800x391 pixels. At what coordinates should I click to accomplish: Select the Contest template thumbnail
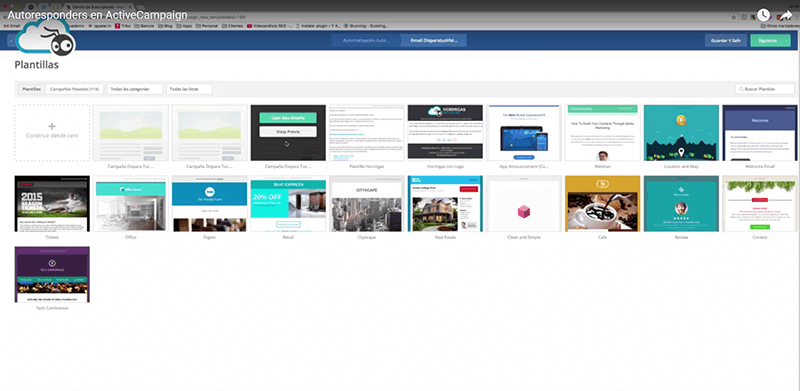(760, 204)
